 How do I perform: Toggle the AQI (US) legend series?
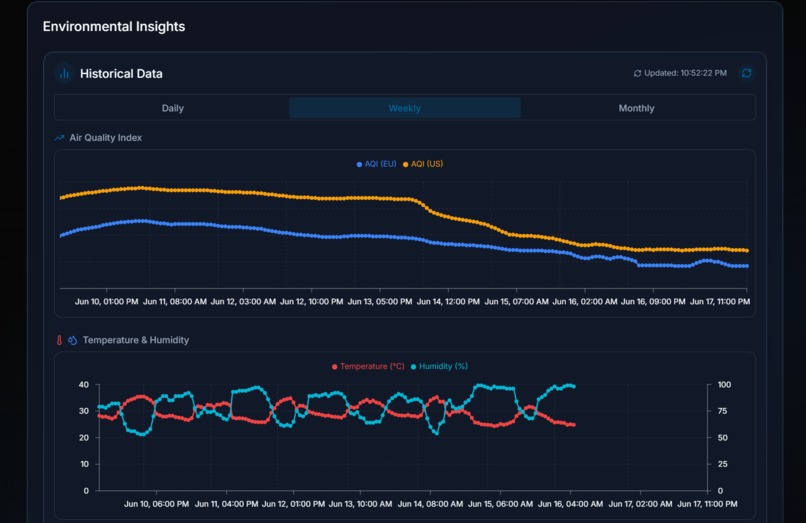point(423,164)
